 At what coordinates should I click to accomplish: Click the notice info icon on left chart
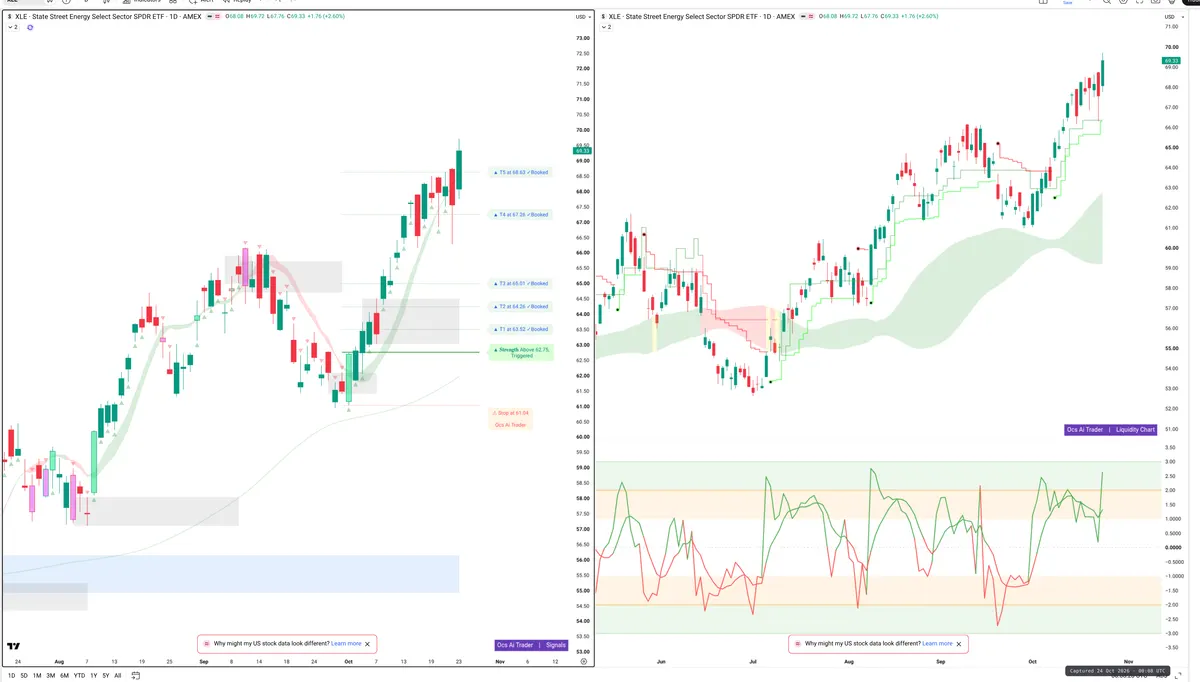tap(207, 644)
